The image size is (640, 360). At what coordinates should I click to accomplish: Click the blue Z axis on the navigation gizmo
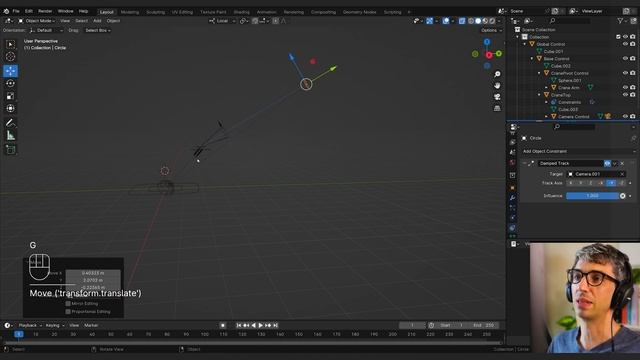pos(487,42)
